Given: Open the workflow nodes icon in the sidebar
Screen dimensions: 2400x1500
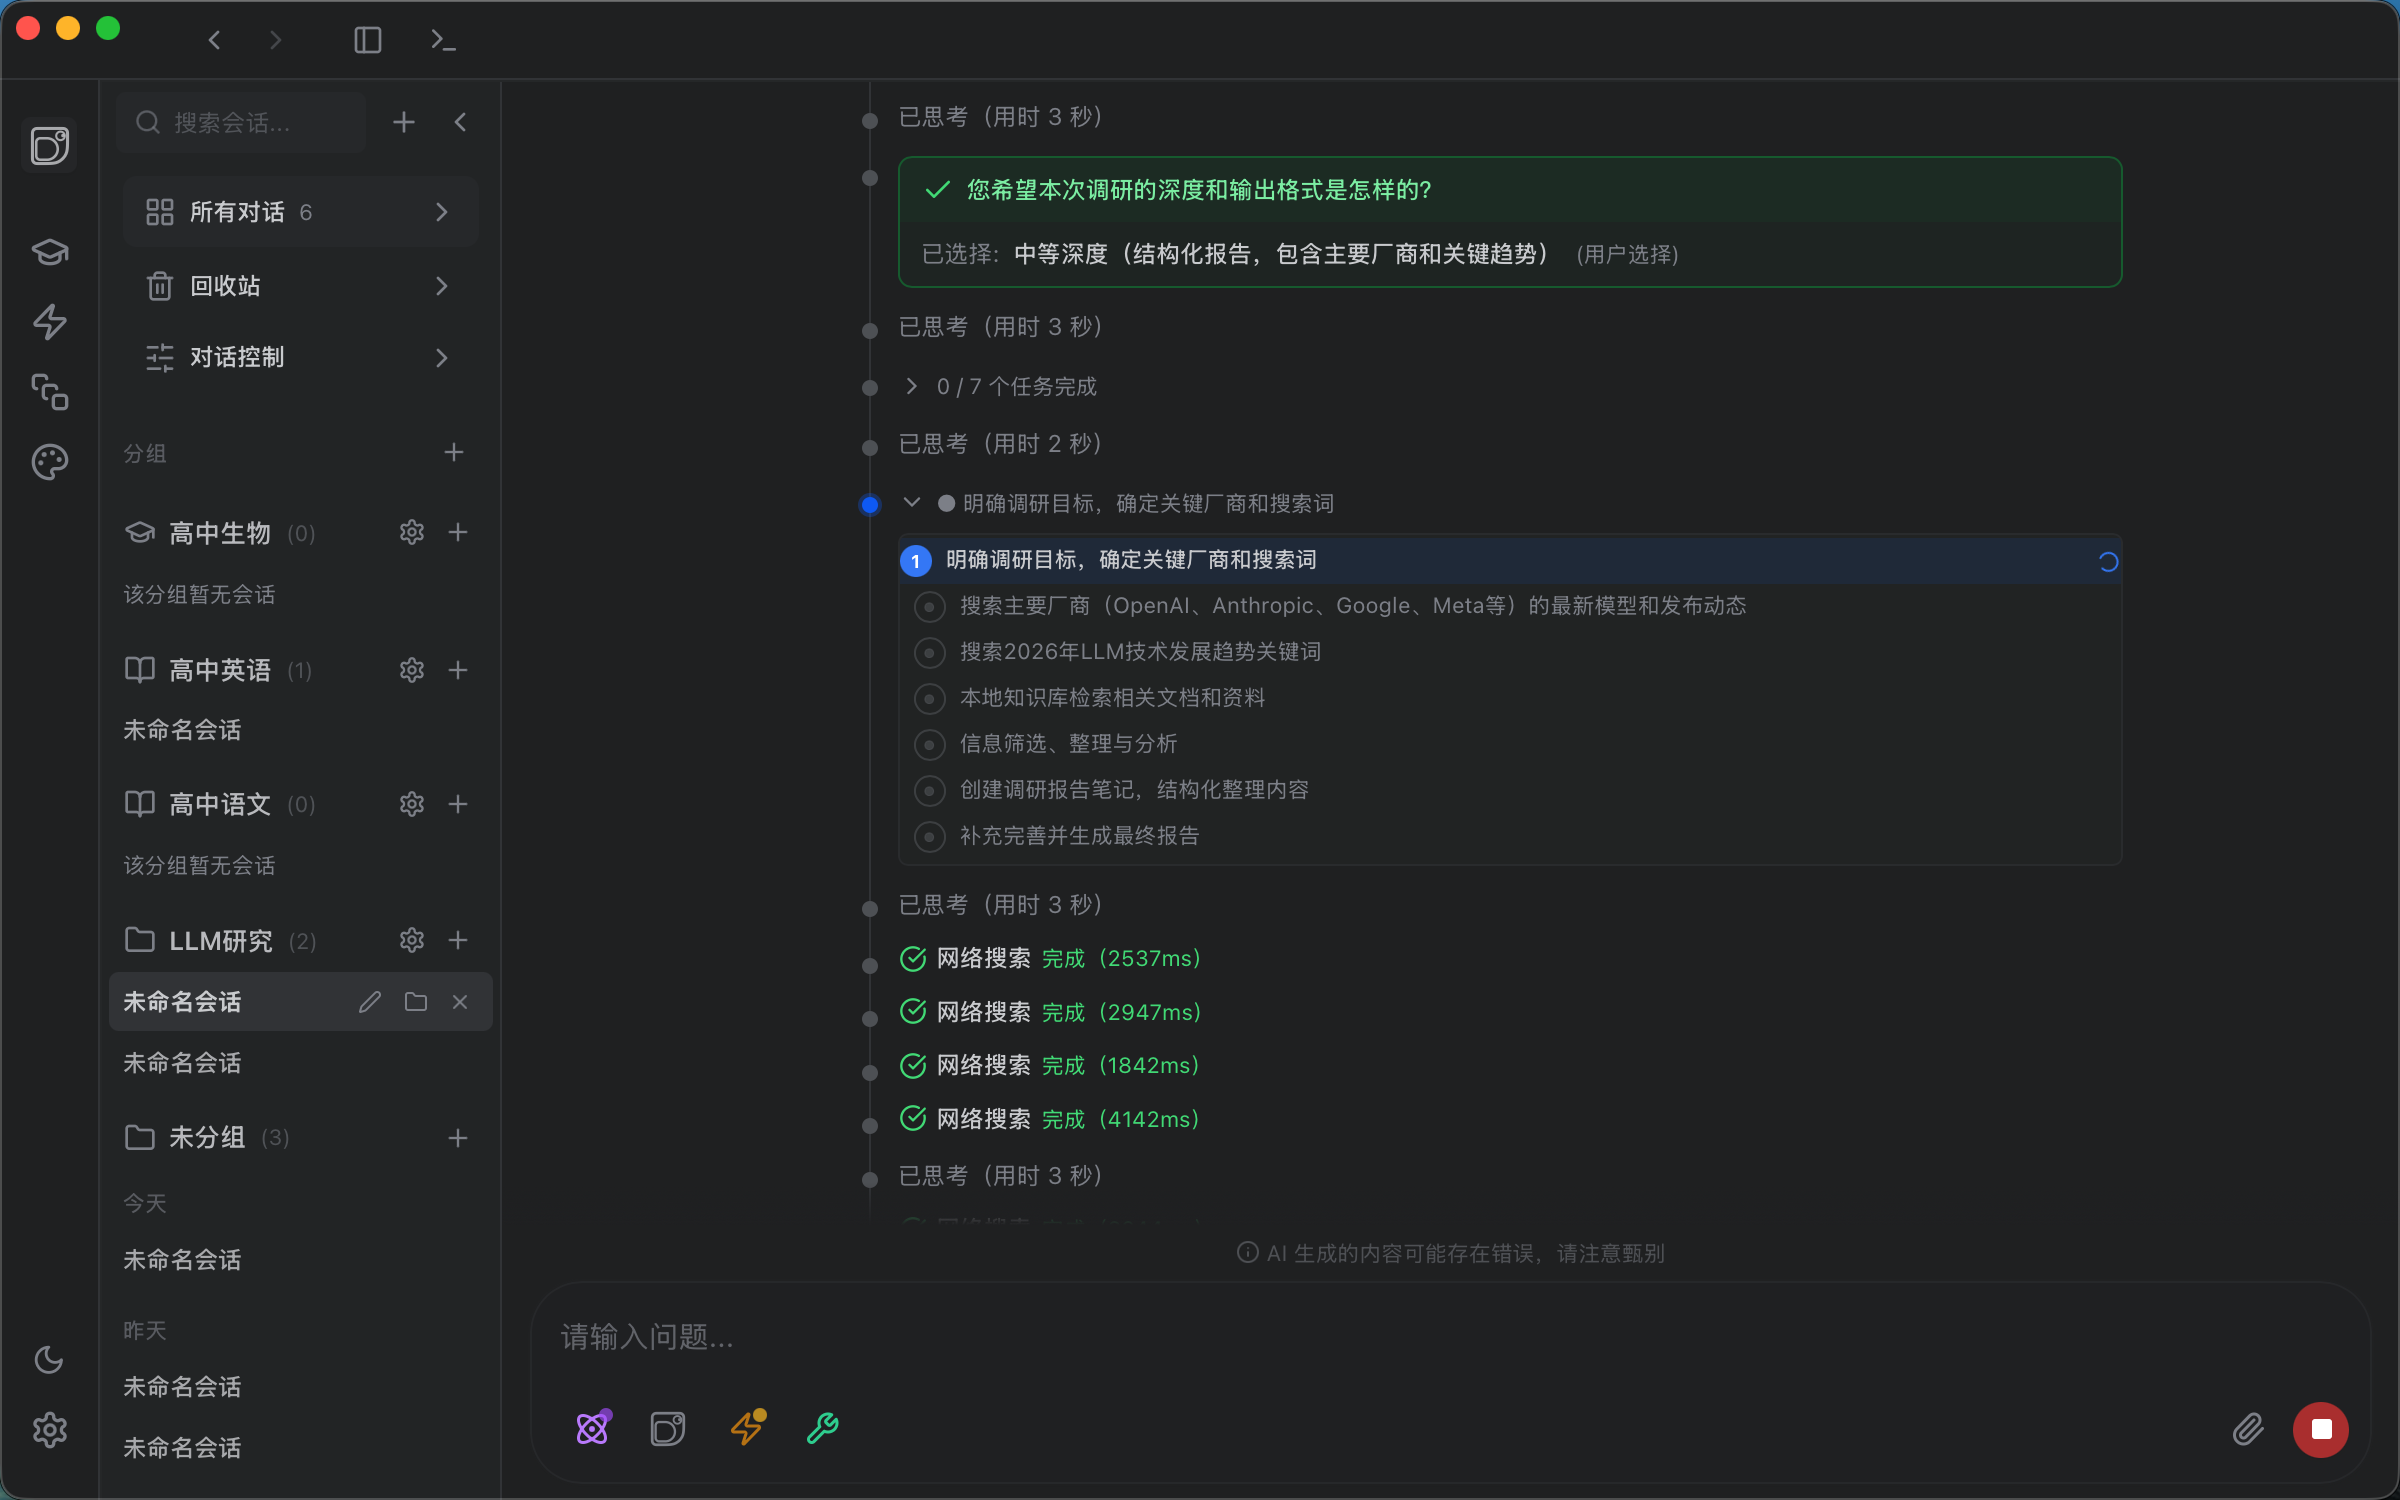Looking at the screenshot, I should click(x=49, y=393).
